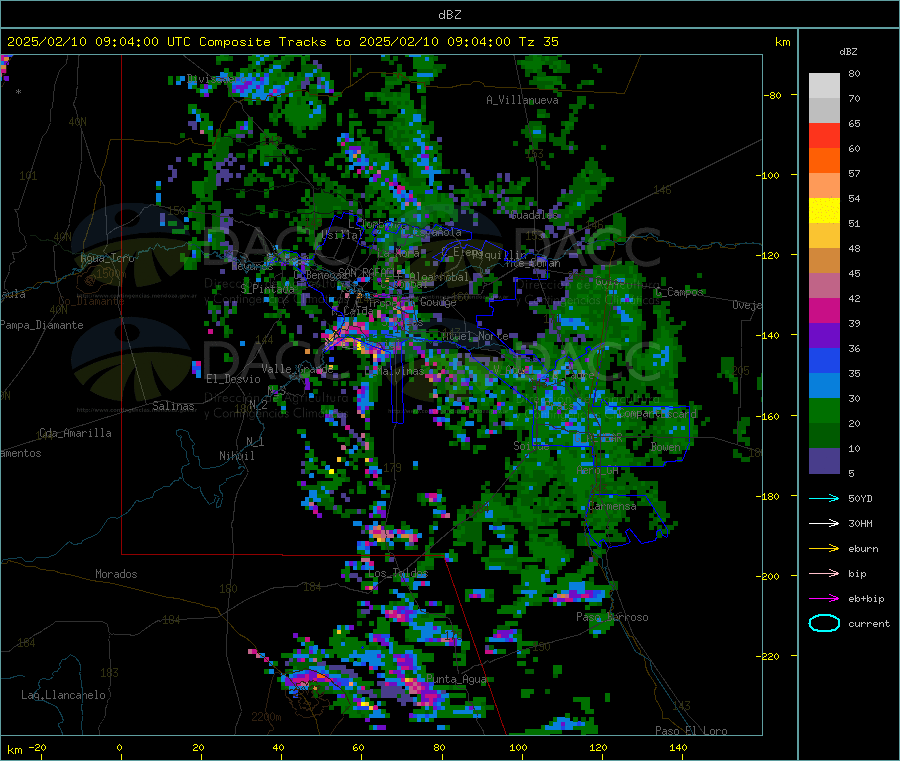Viewport: 900px width, 761px height.
Task: Select the brown 48 dBZ swatch
Action: click(824, 261)
